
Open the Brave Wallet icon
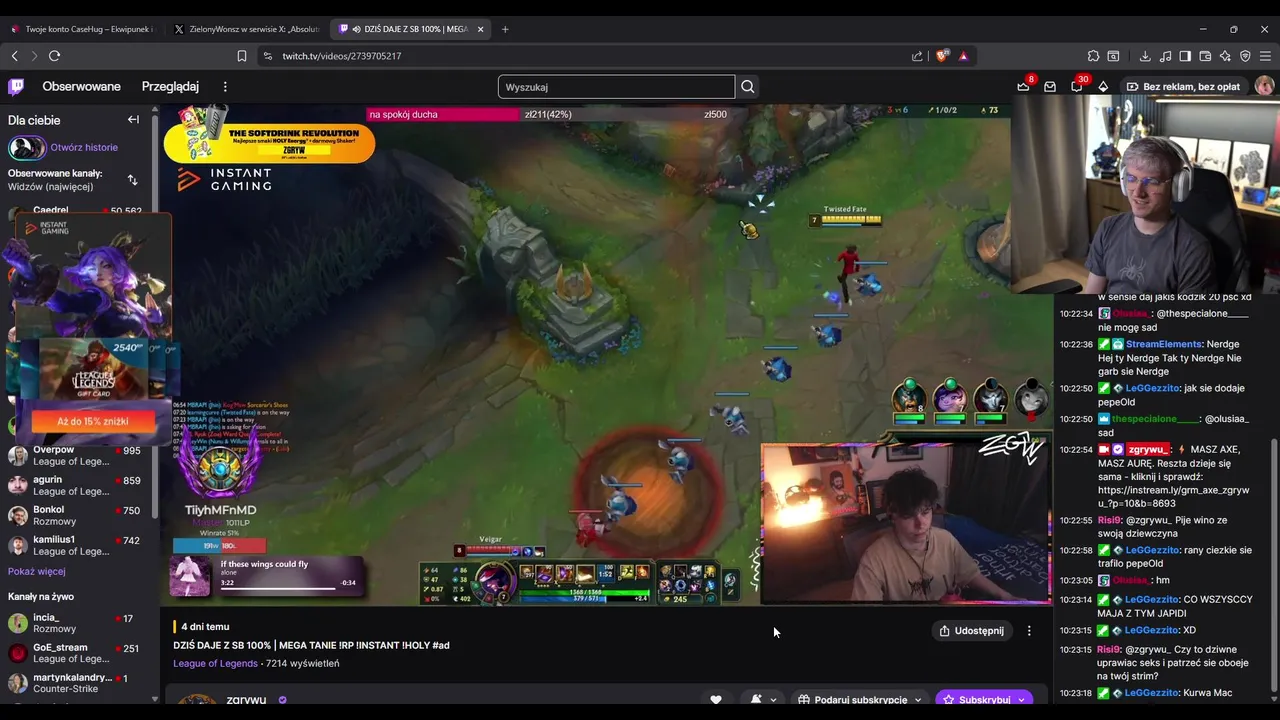[1205, 56]
